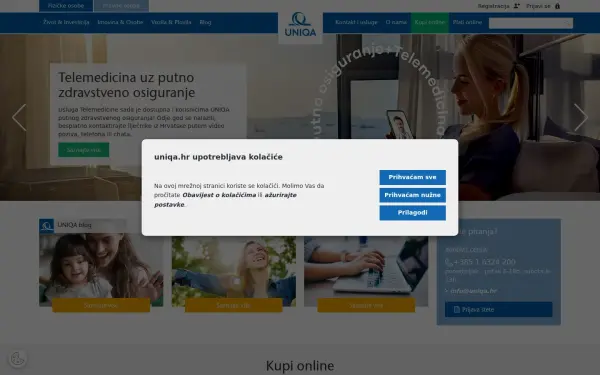600x375 pixels.
Task: Click Plati online menu item
Action: [x=467, y=22]
